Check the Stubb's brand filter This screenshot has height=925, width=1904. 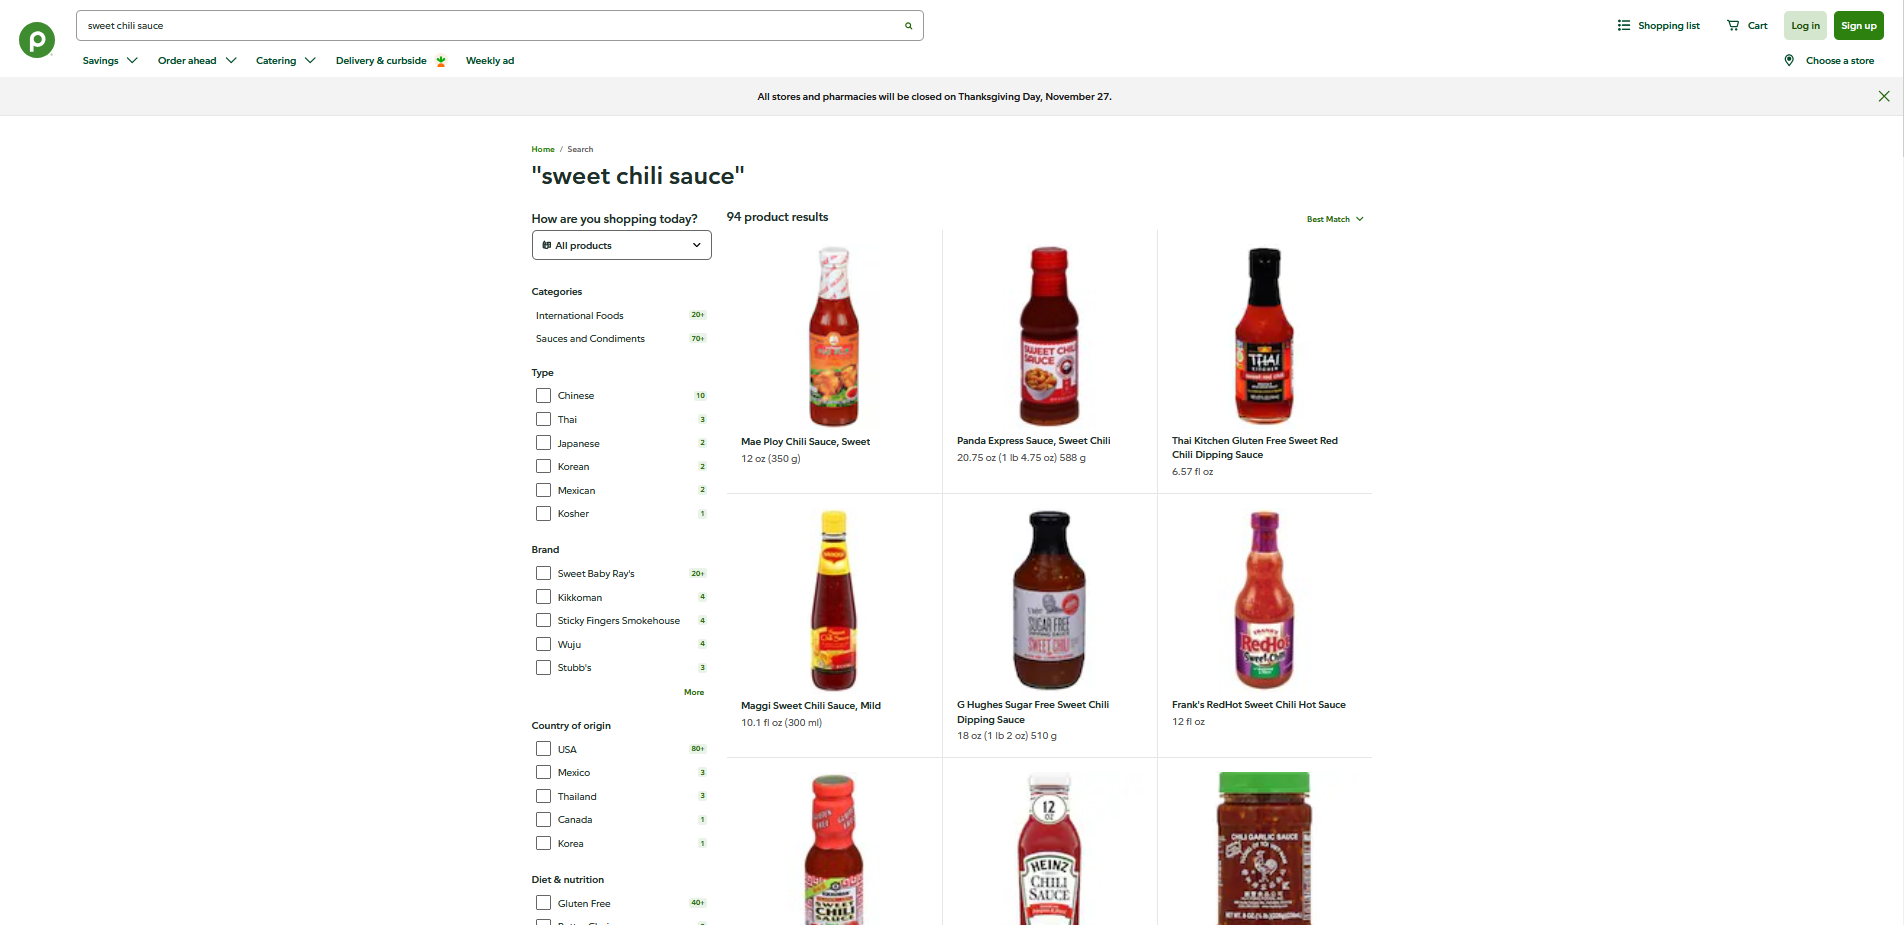pyautogui.click(x=543, y=668)
